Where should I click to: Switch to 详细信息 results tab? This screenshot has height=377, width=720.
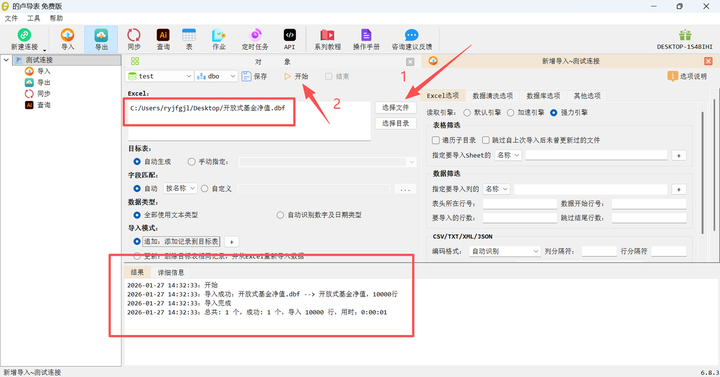click(x=171, y=272)
